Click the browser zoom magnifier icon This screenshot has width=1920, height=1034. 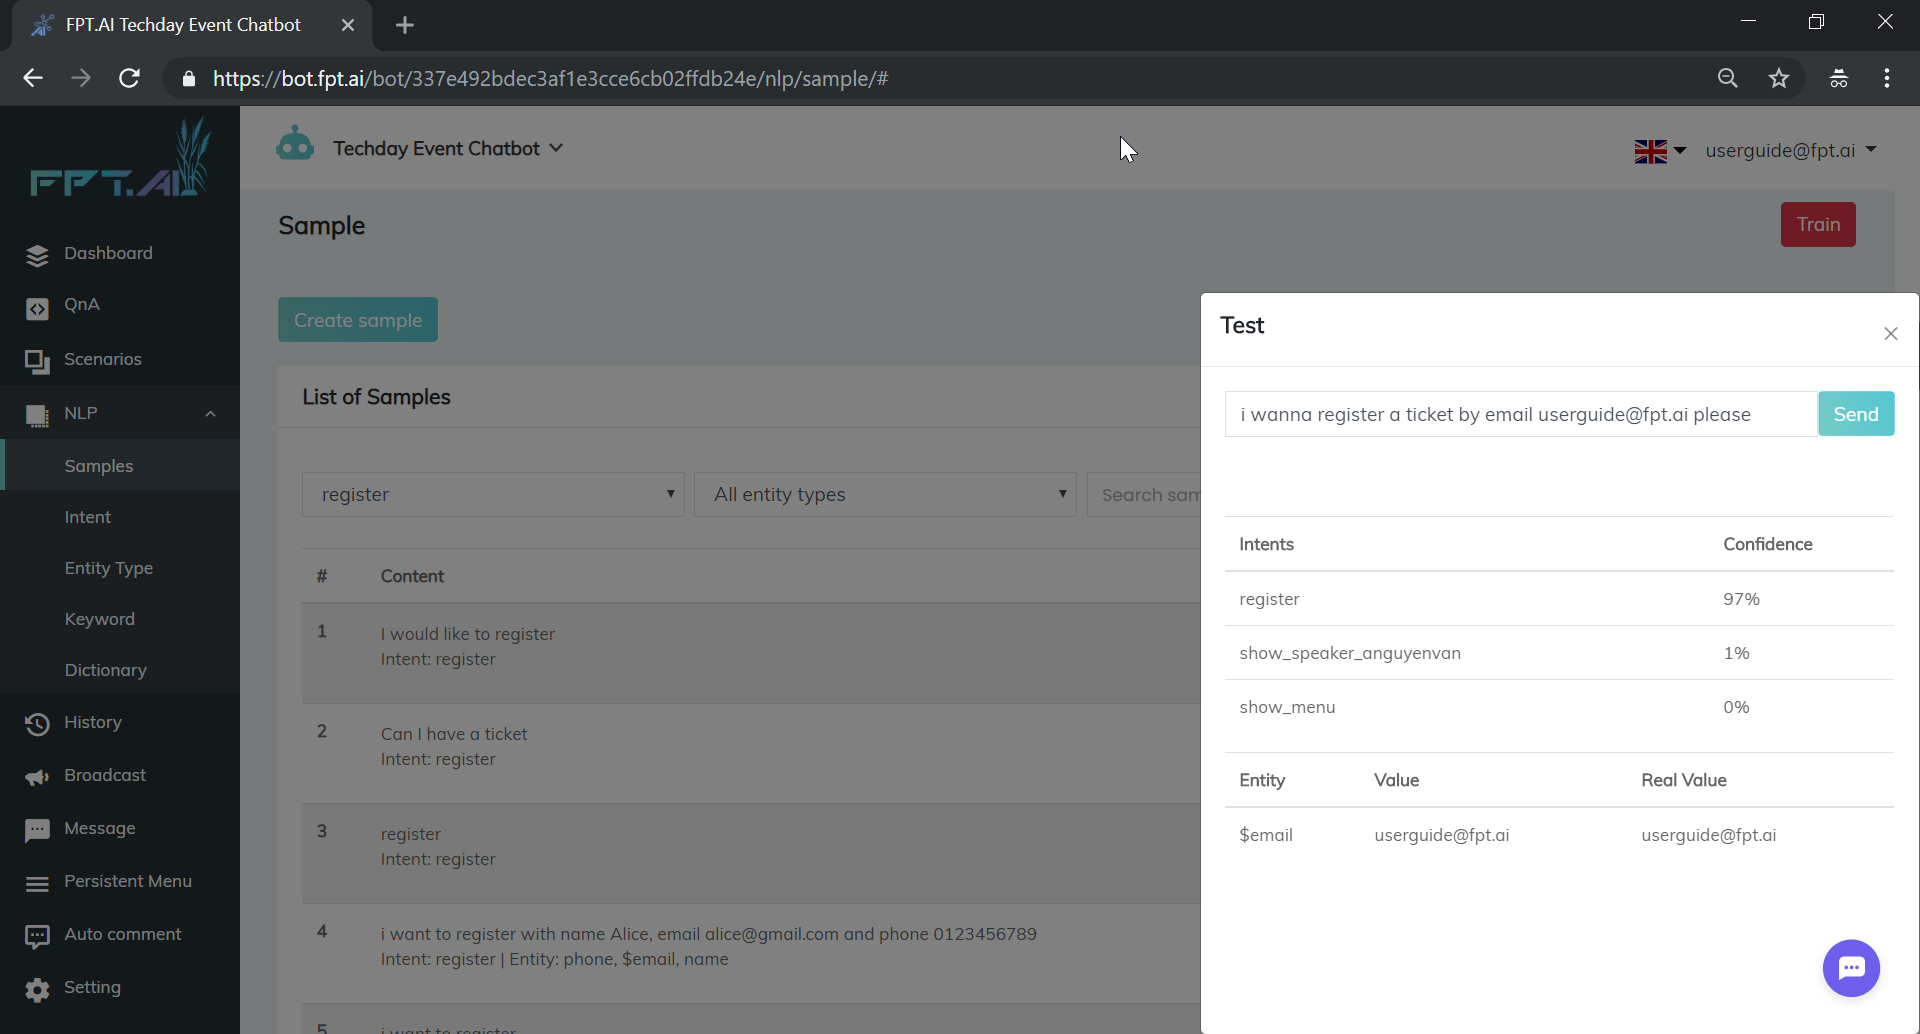click(x=1727, y=78)
